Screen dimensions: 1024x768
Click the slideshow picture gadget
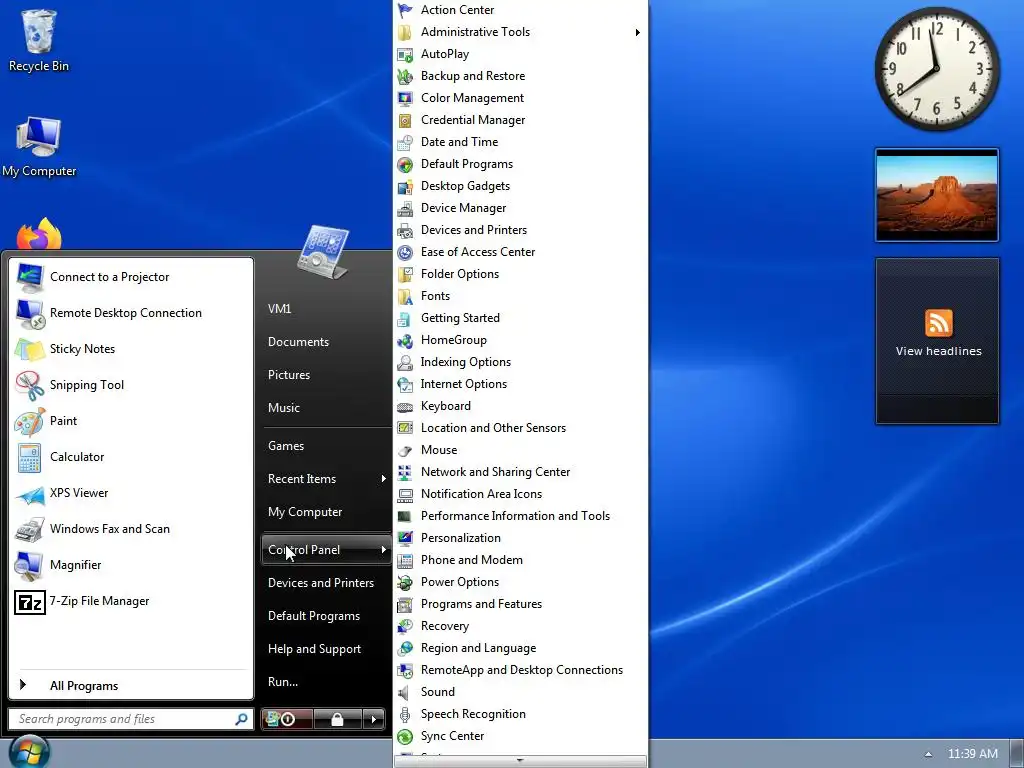(x=937, y=195)
